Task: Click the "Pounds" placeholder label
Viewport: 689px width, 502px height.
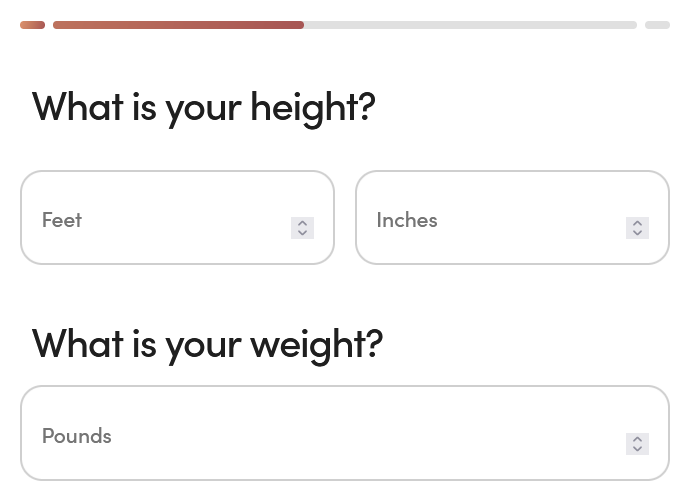Action: 77,436
